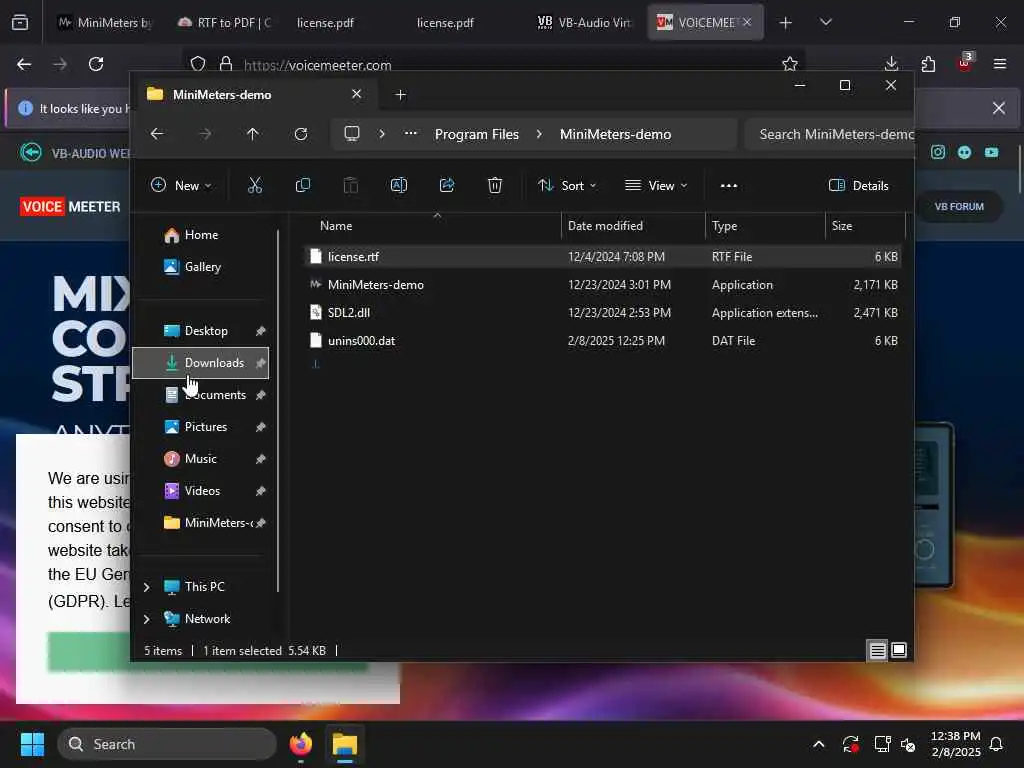Open the Firefox application hamburger menu

coord(1000,64)
